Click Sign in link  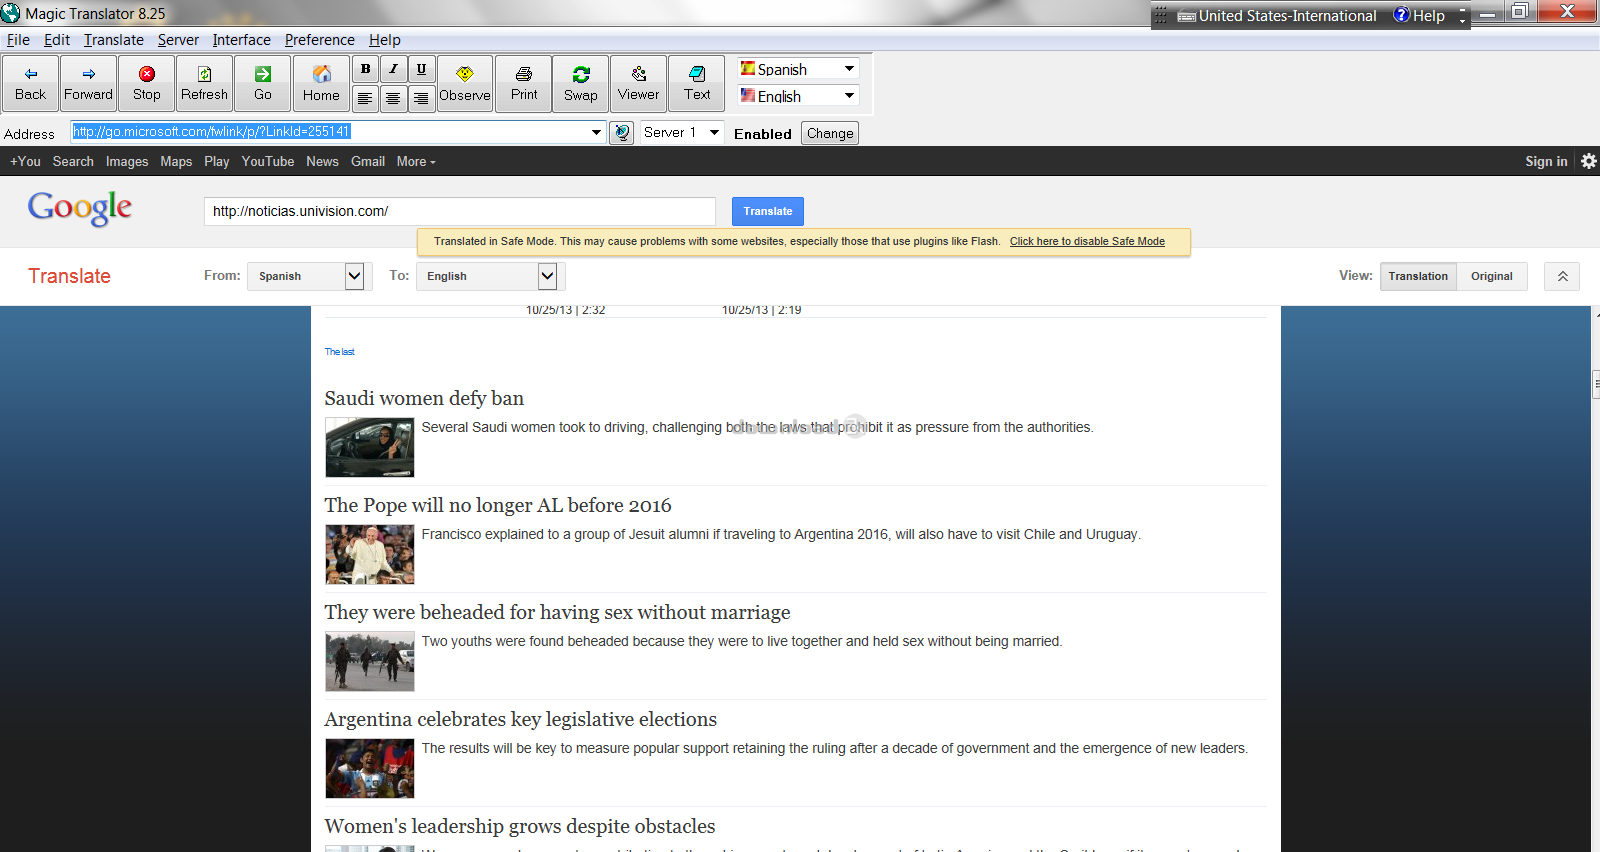pos(1546,161)
